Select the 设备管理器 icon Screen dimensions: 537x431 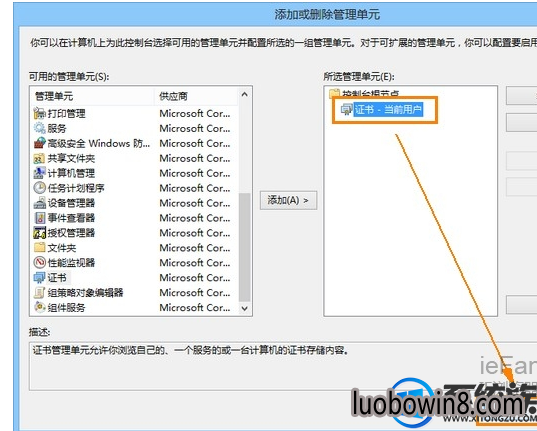pos(39,203)
